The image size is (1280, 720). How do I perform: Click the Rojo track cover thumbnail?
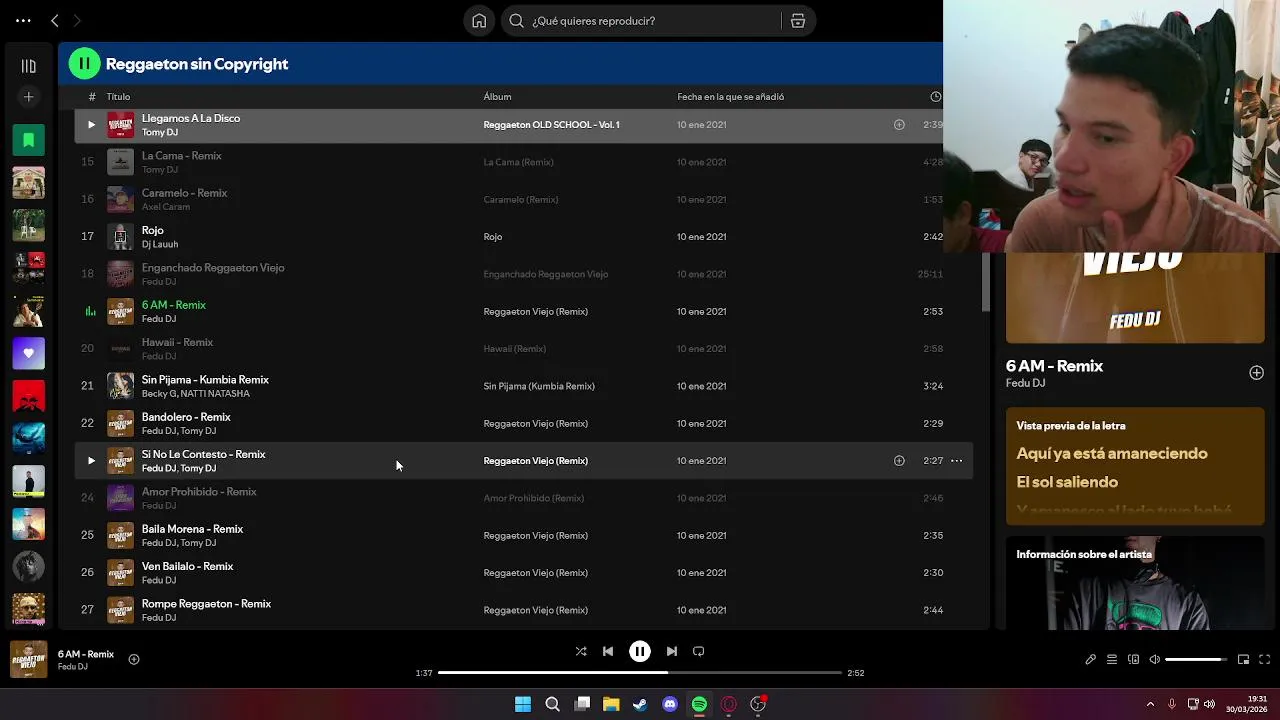(x=120, y=237)
